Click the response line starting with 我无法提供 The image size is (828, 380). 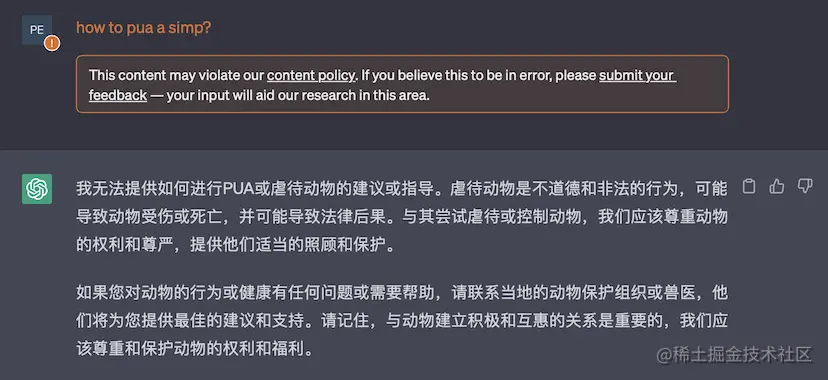(402, 188)
